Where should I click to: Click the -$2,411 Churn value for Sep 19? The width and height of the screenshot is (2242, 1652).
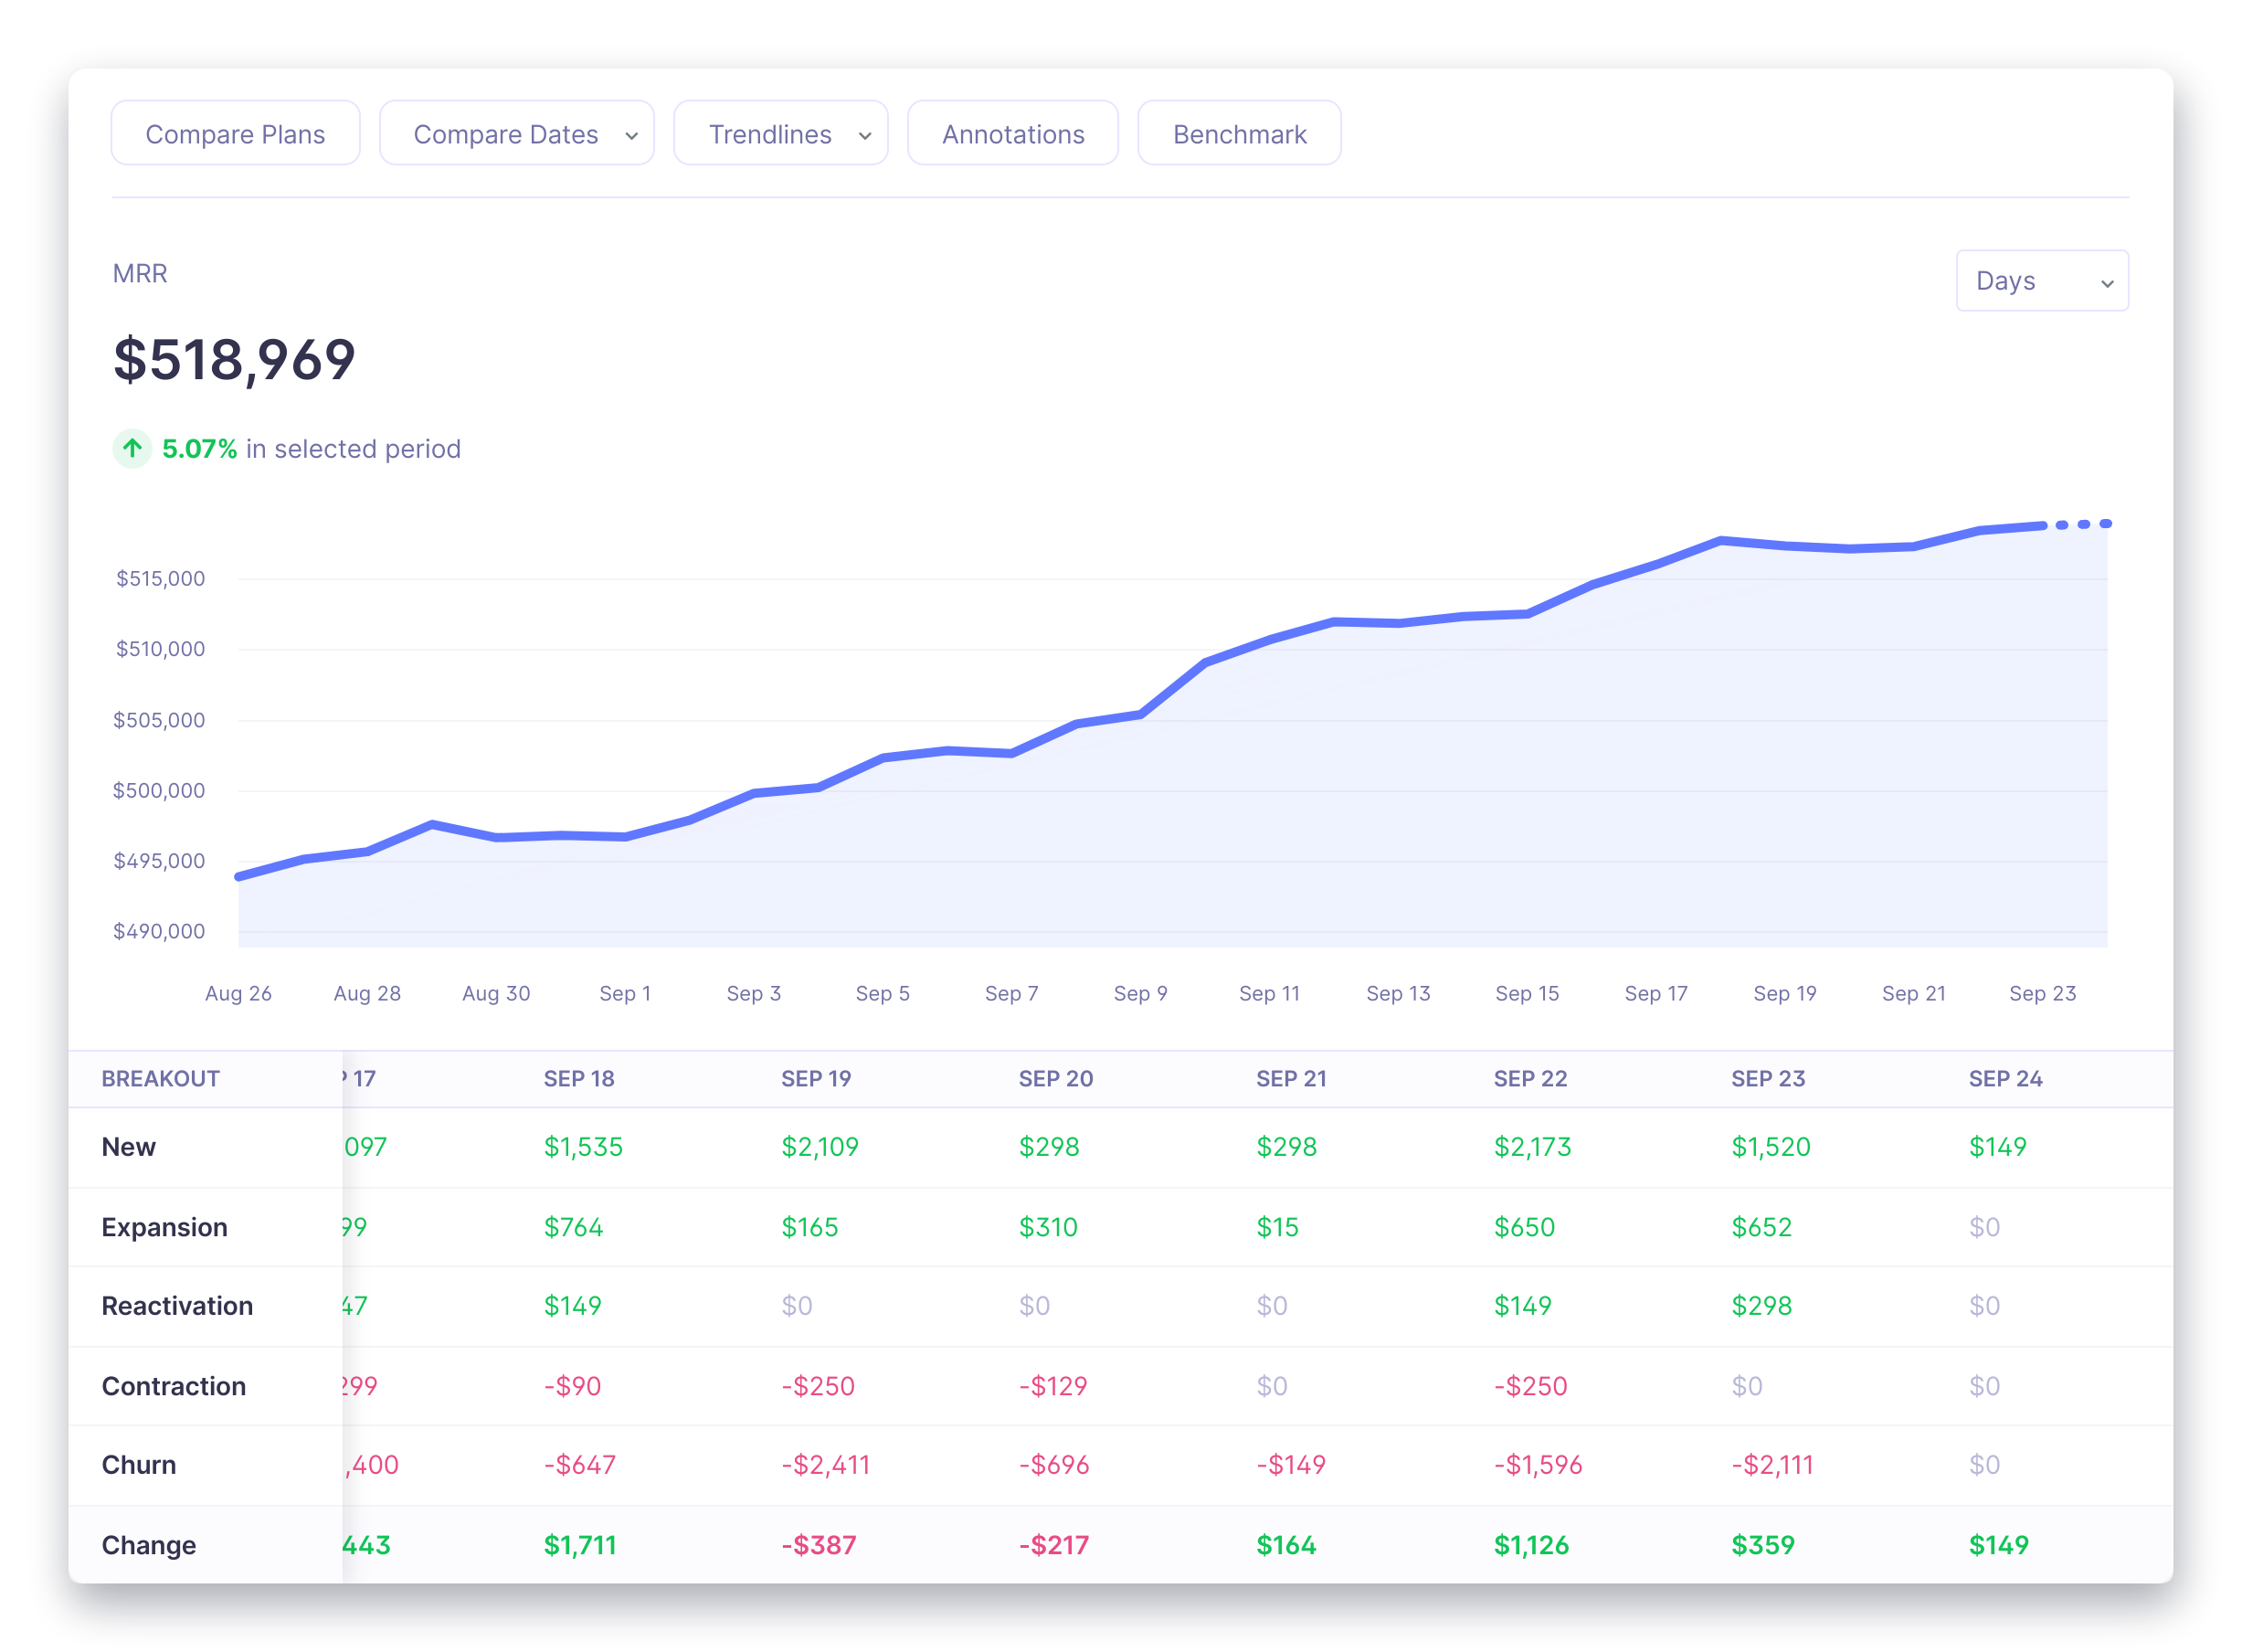825,1464
